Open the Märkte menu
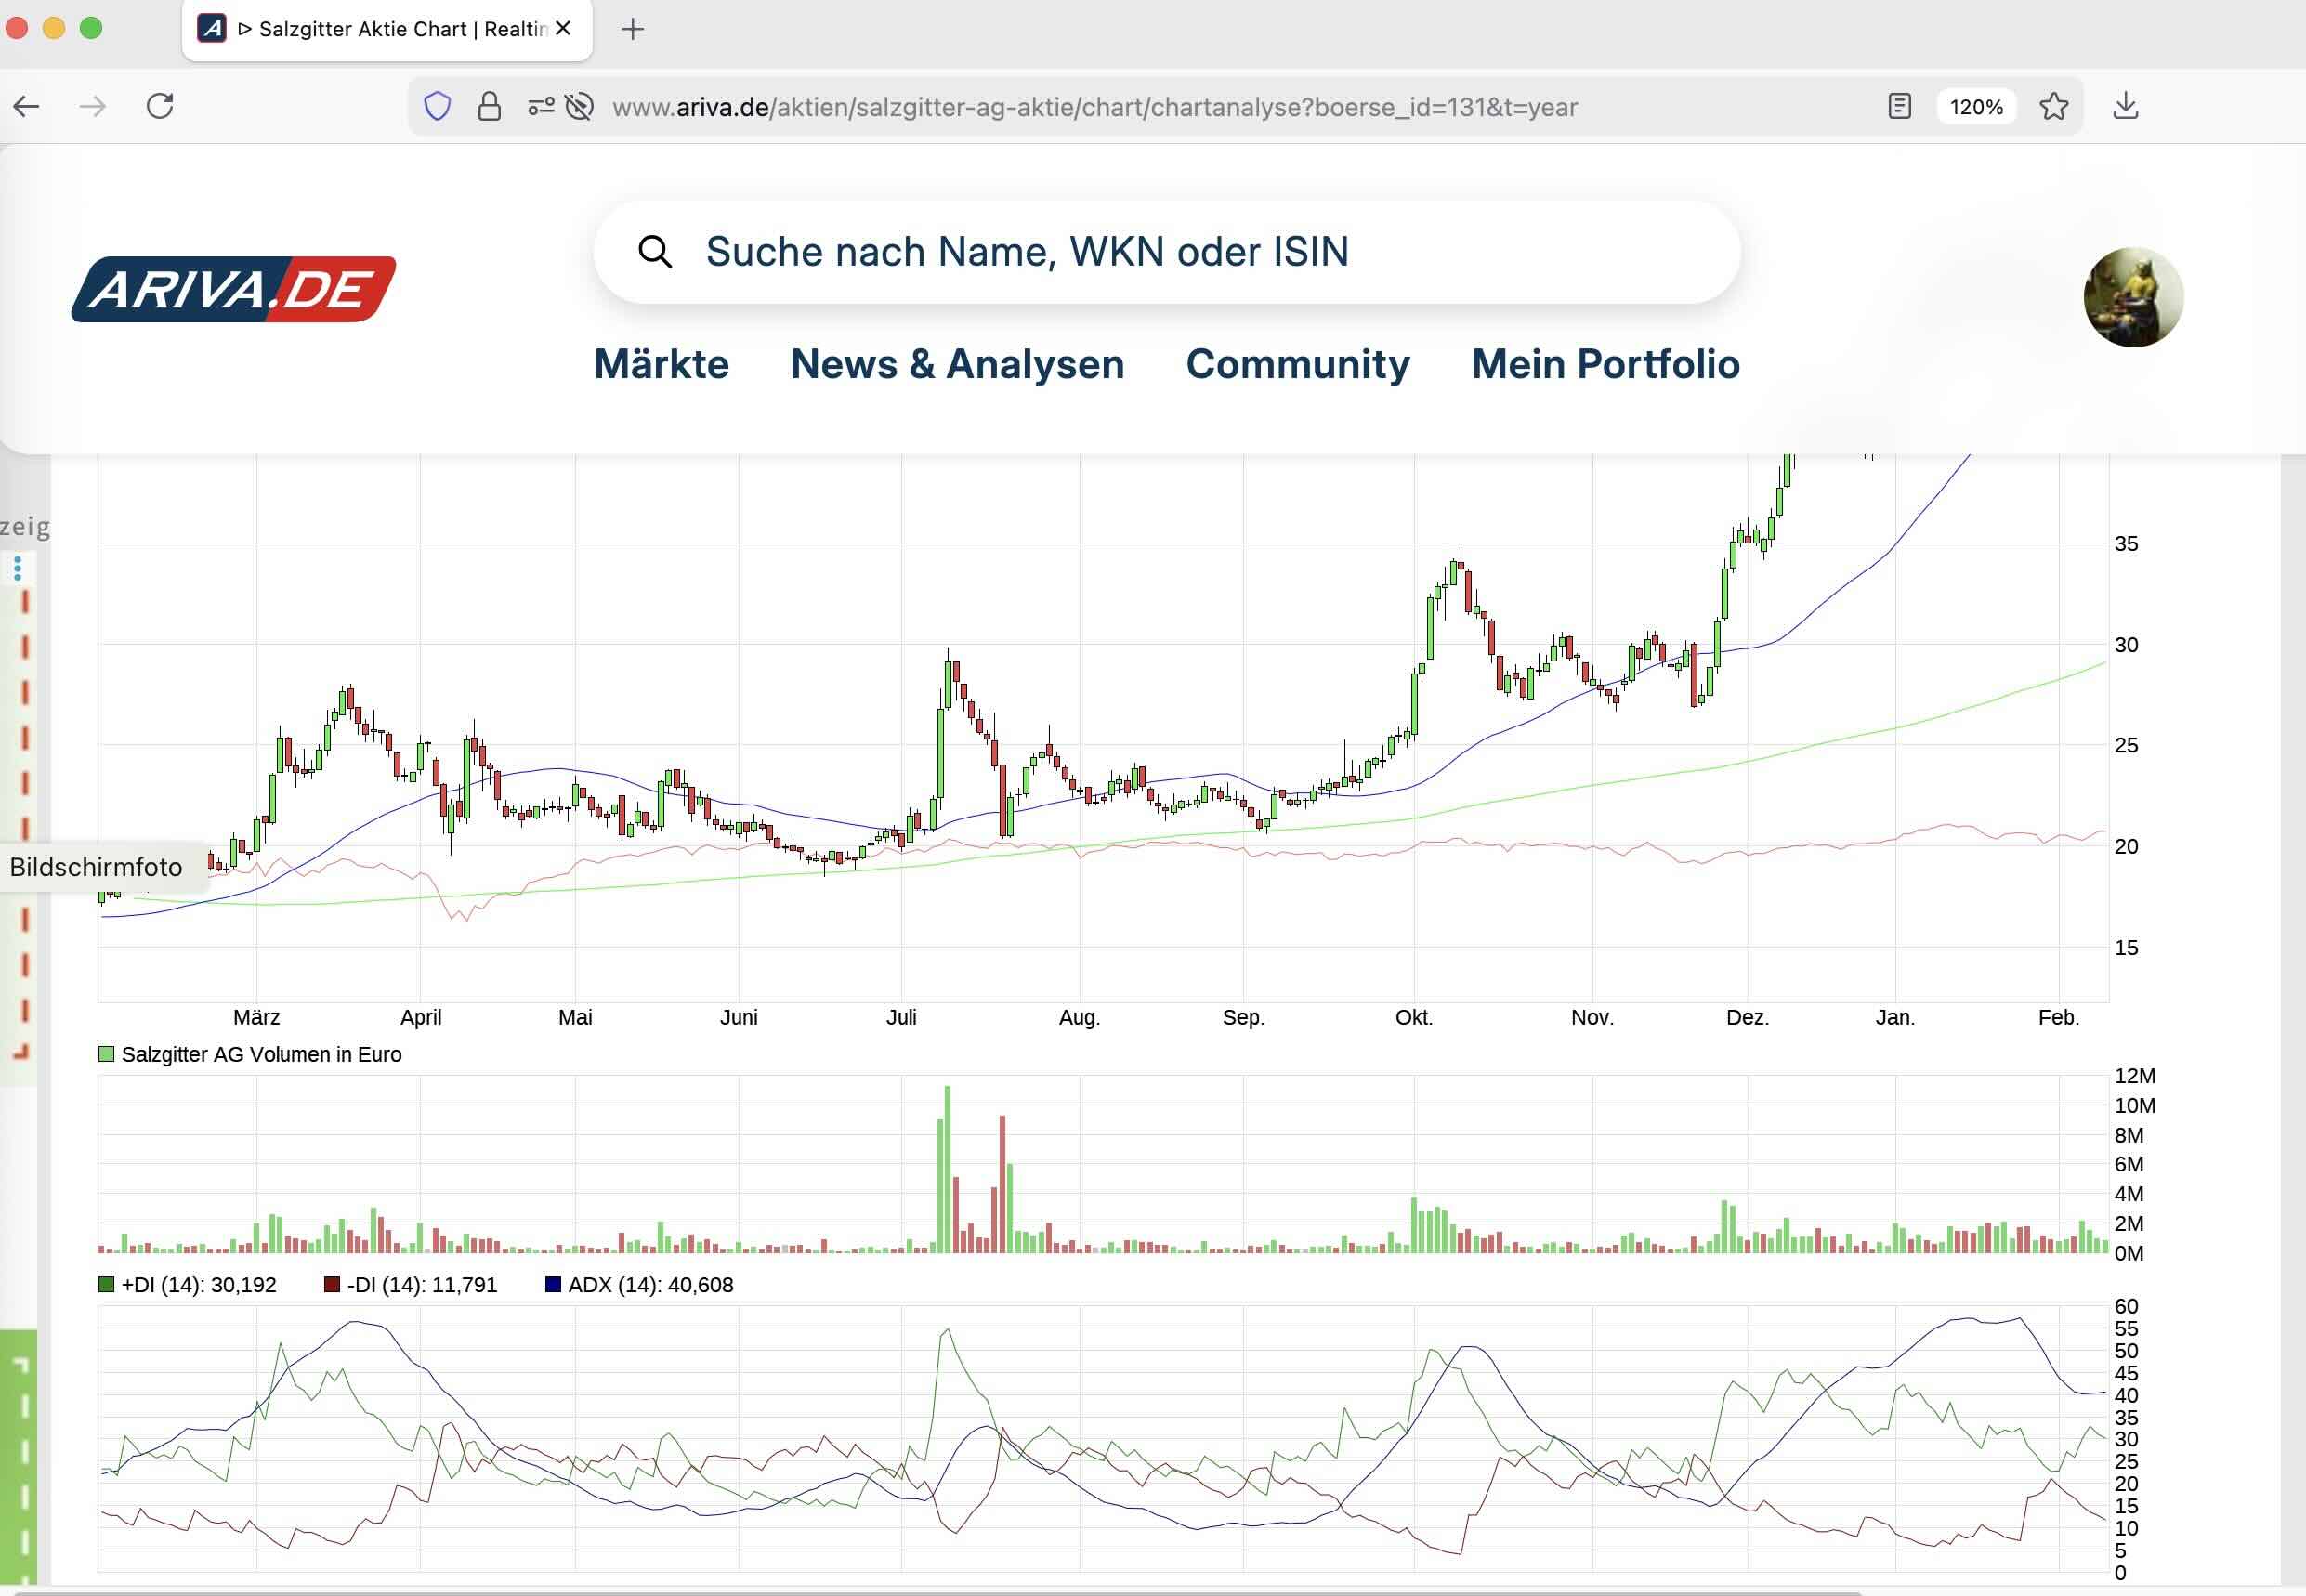 tap(661, 364)
